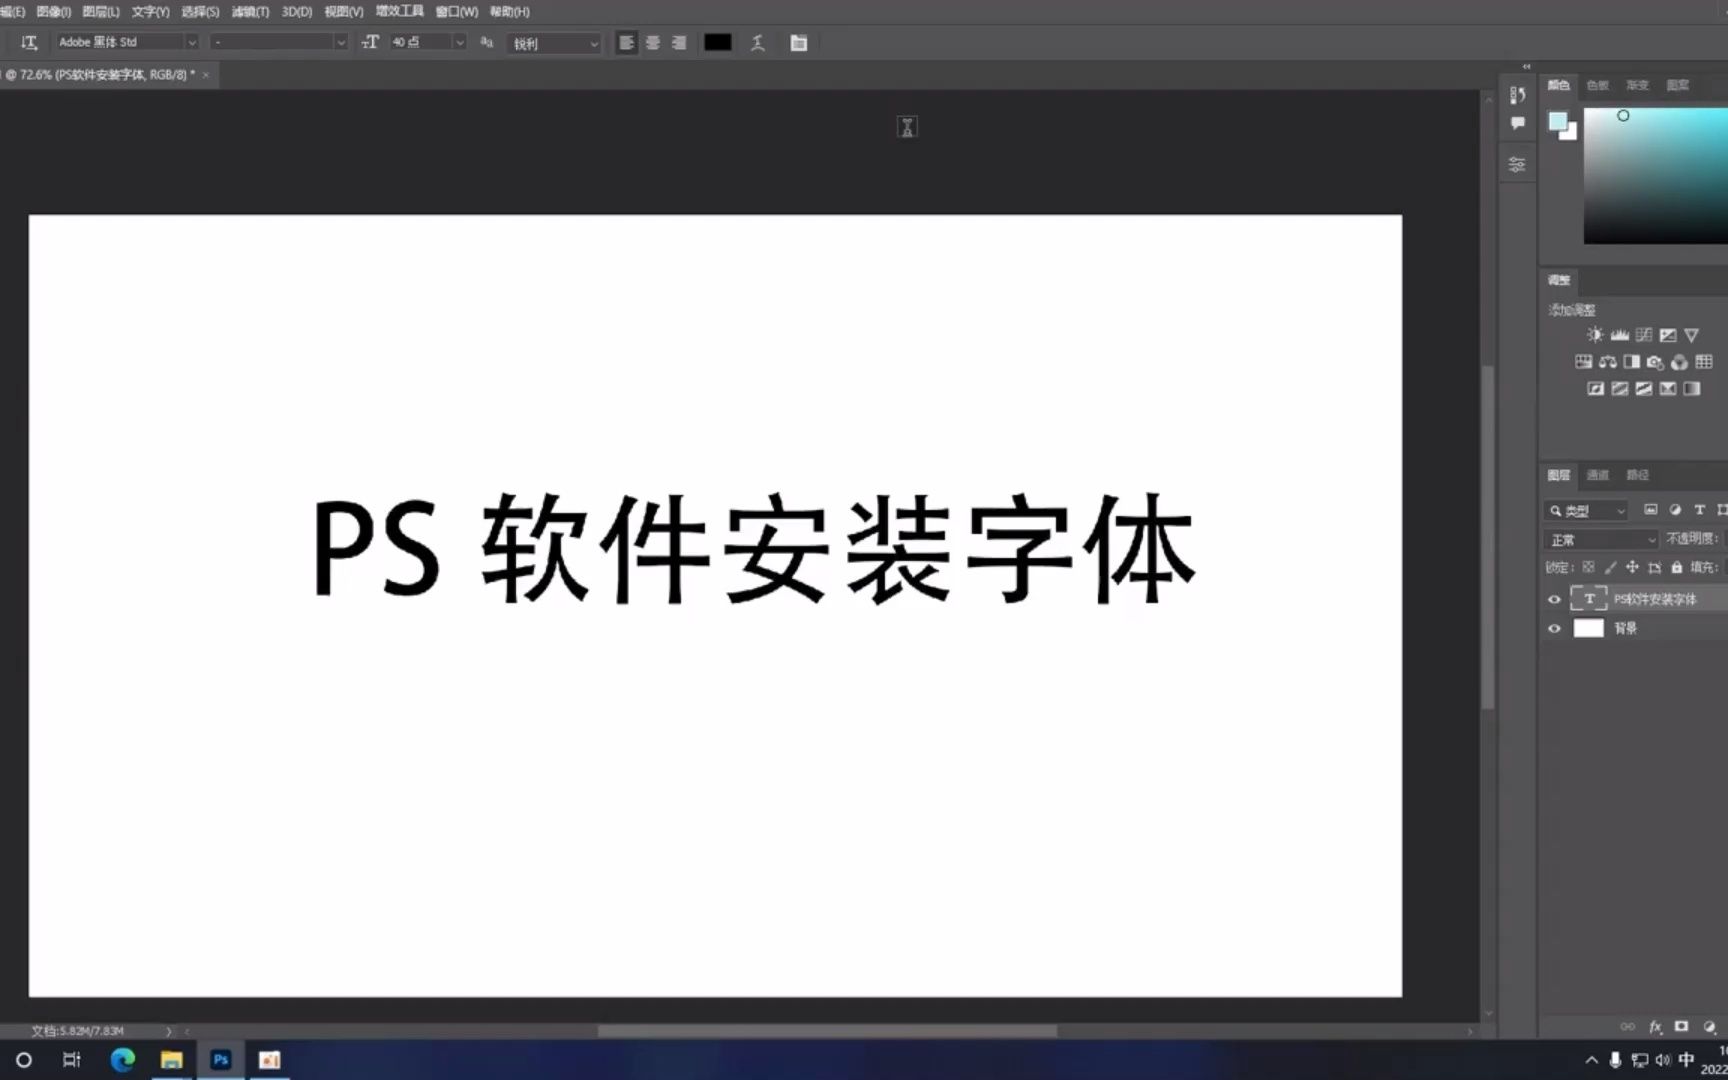Open the font style dropdown

278,42
